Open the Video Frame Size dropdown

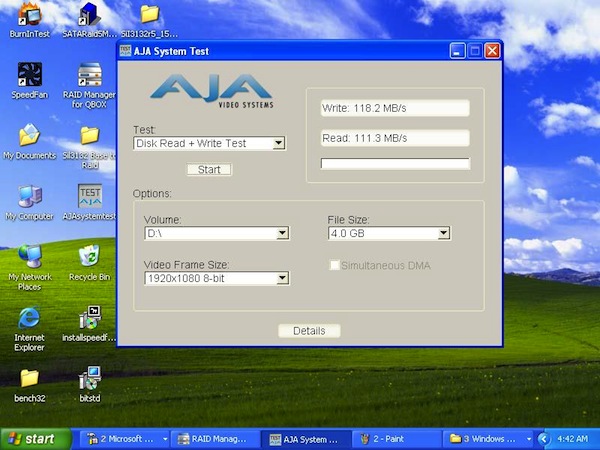tap(282, 278)
